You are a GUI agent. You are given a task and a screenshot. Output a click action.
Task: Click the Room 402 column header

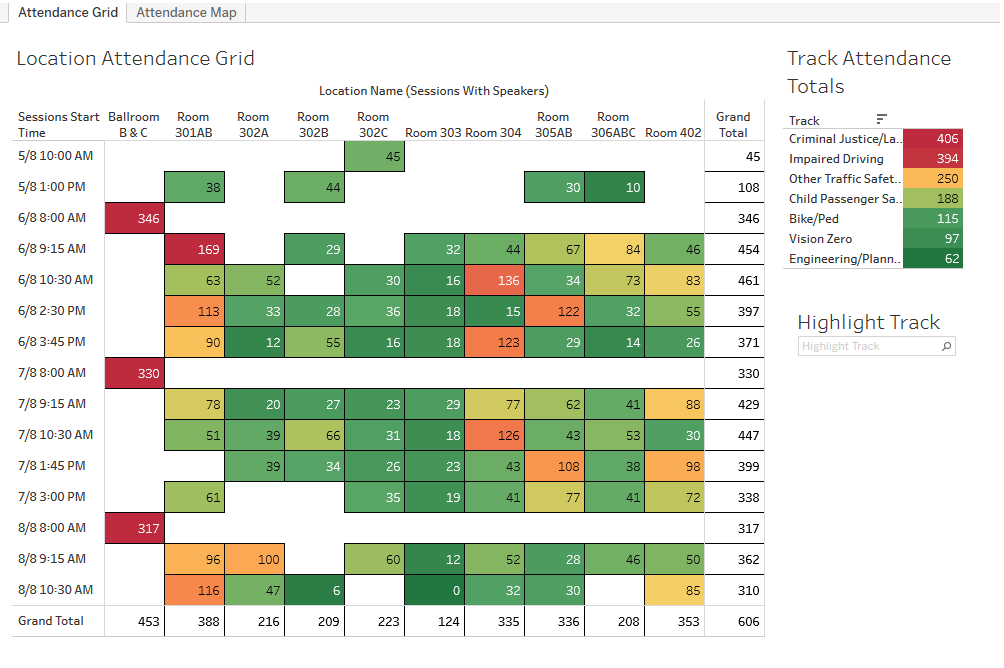[673, 132]
